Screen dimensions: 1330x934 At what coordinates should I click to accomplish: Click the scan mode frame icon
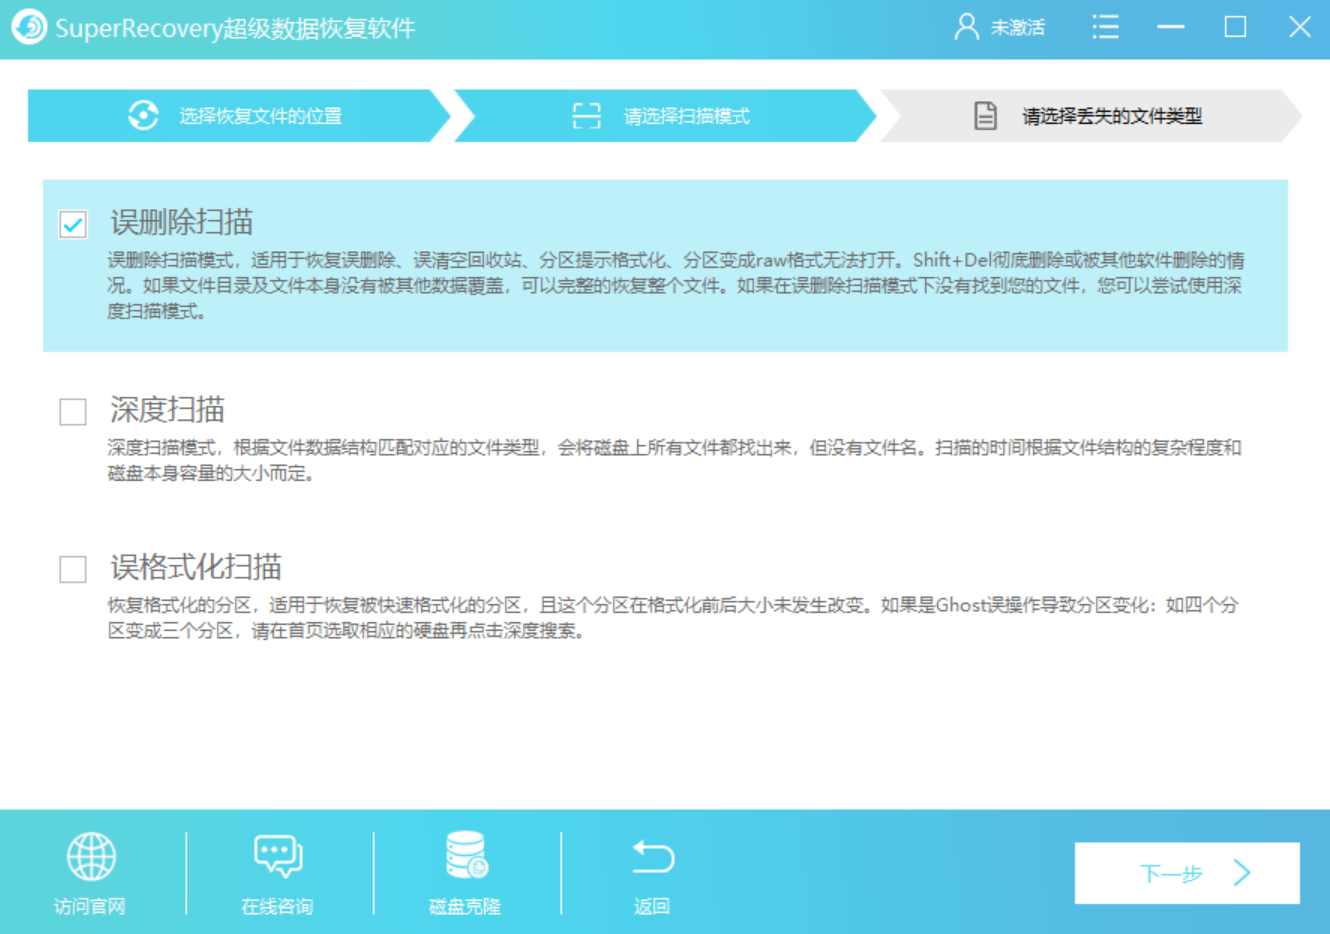pos(584,116)
